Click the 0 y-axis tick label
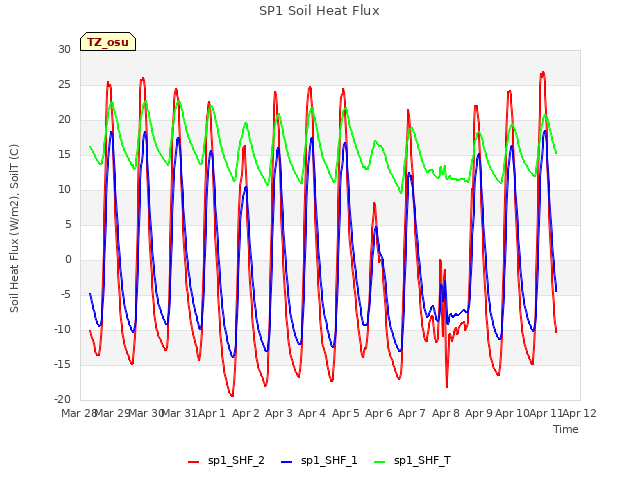The width and height of the screenshot is (640, 480). 68,260
